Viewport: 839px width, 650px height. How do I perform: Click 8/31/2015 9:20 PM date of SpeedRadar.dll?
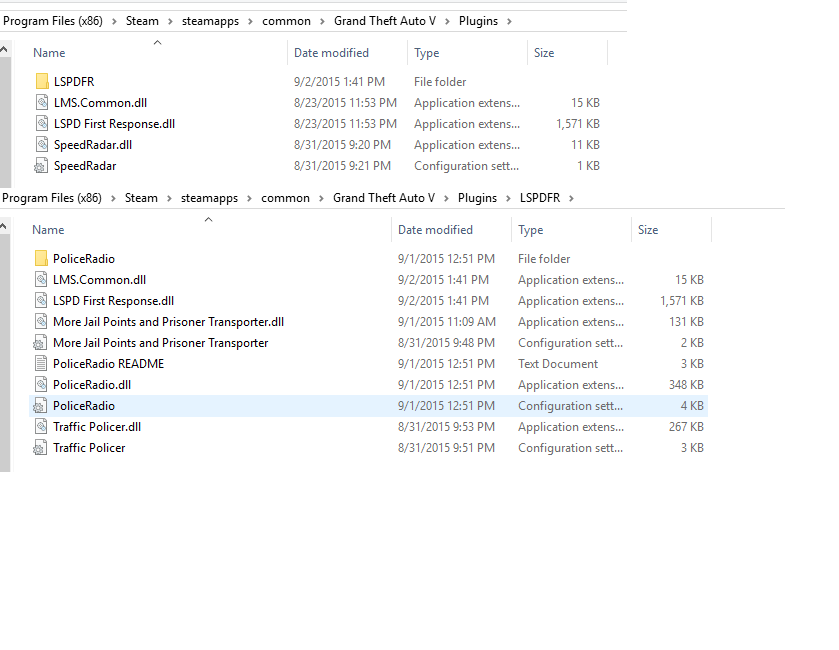pyautogui.click(x=342, y=145)
